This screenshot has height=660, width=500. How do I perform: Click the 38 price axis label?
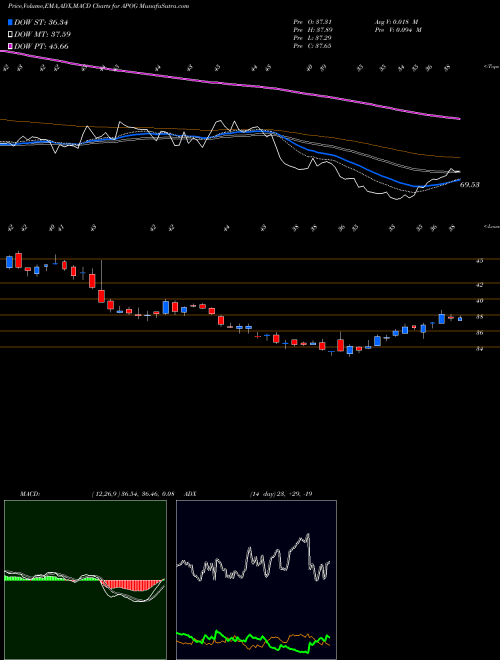(x=479, y=317)
